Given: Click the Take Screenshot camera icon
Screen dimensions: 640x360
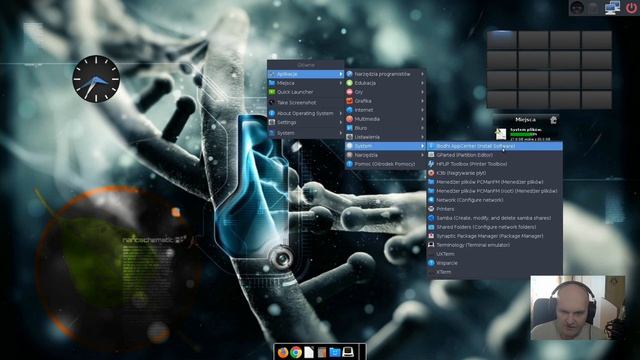Looking at the screenshot, I should [x=272, y=102].
